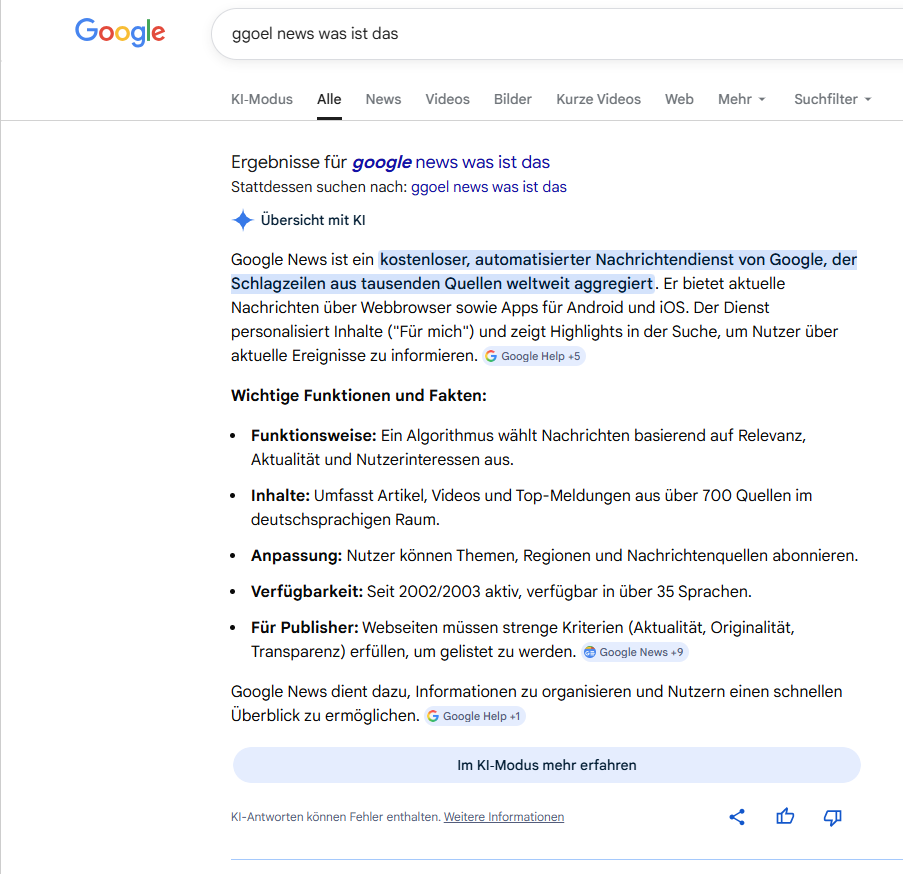The height and width of the screenshot is (874, 903).
Task: Switch to the News tab
Action: click(383, 99)
